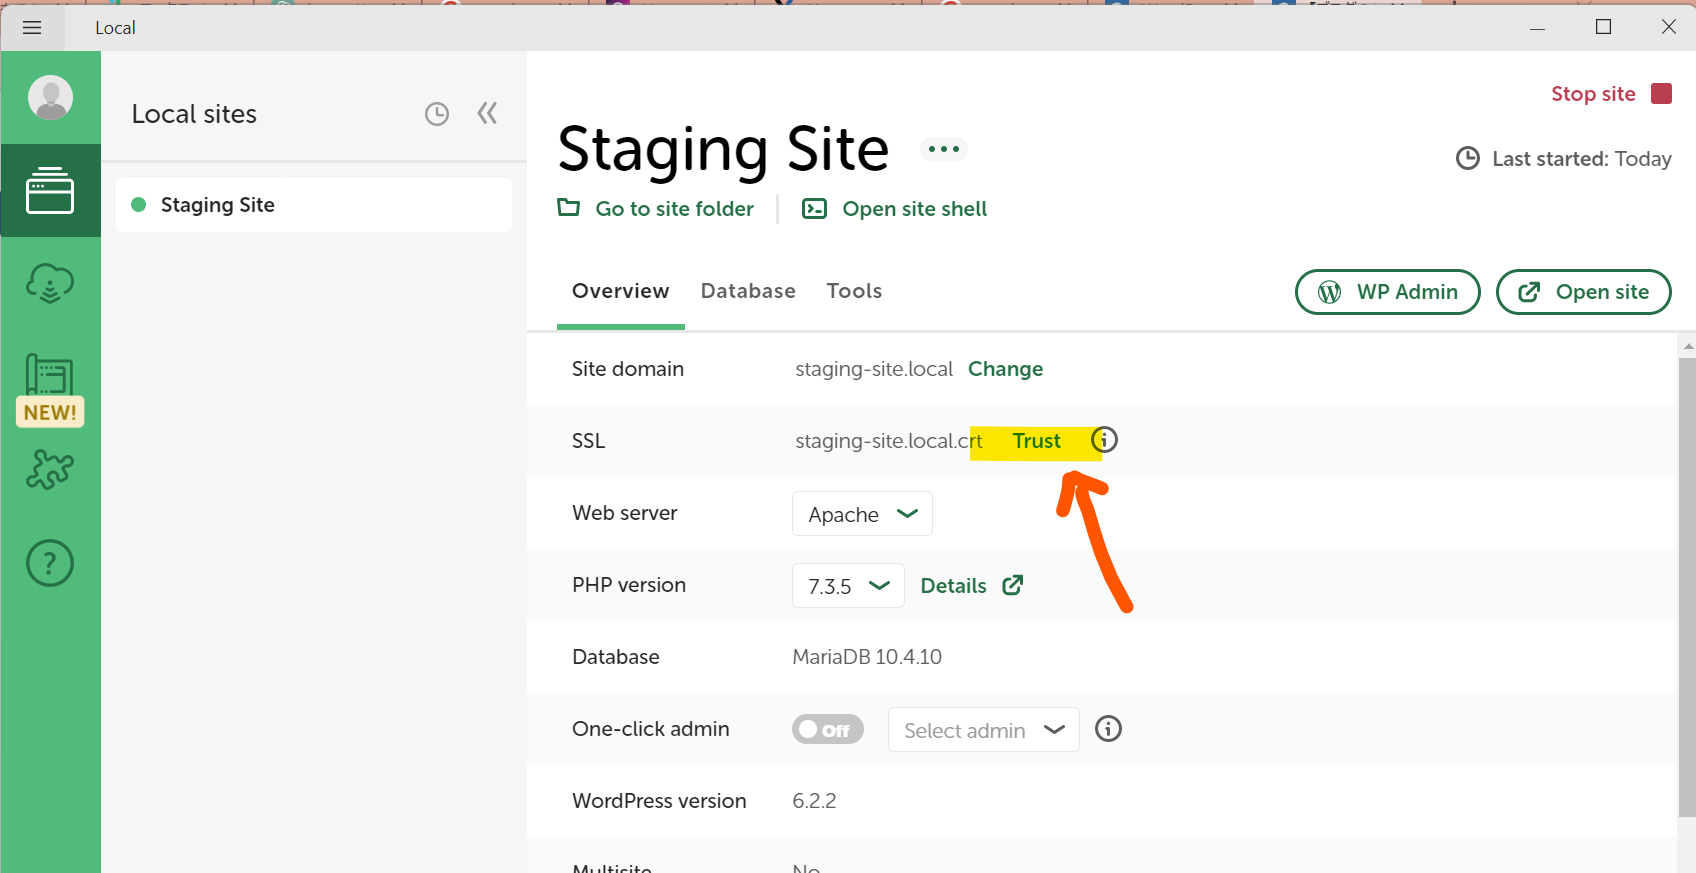1696x873 pixels.
Task: Click the staging-site.local domain text
Action: point(874,369)
